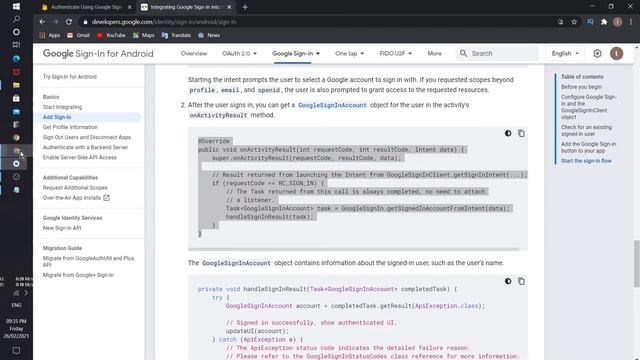Switch to Authenticate Using Google Sign tab

[86, 7]
